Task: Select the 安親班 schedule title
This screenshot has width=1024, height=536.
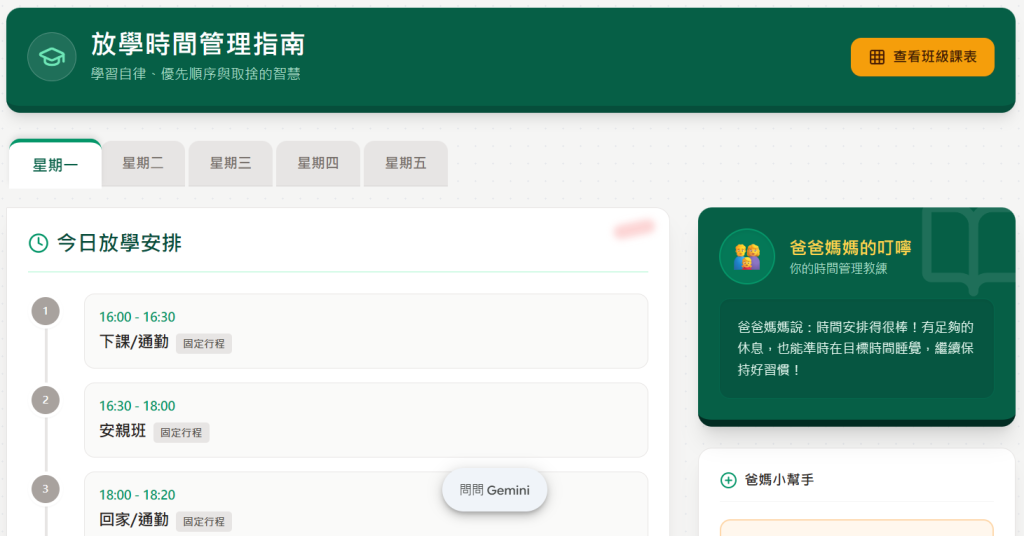Action: (123, 431)
